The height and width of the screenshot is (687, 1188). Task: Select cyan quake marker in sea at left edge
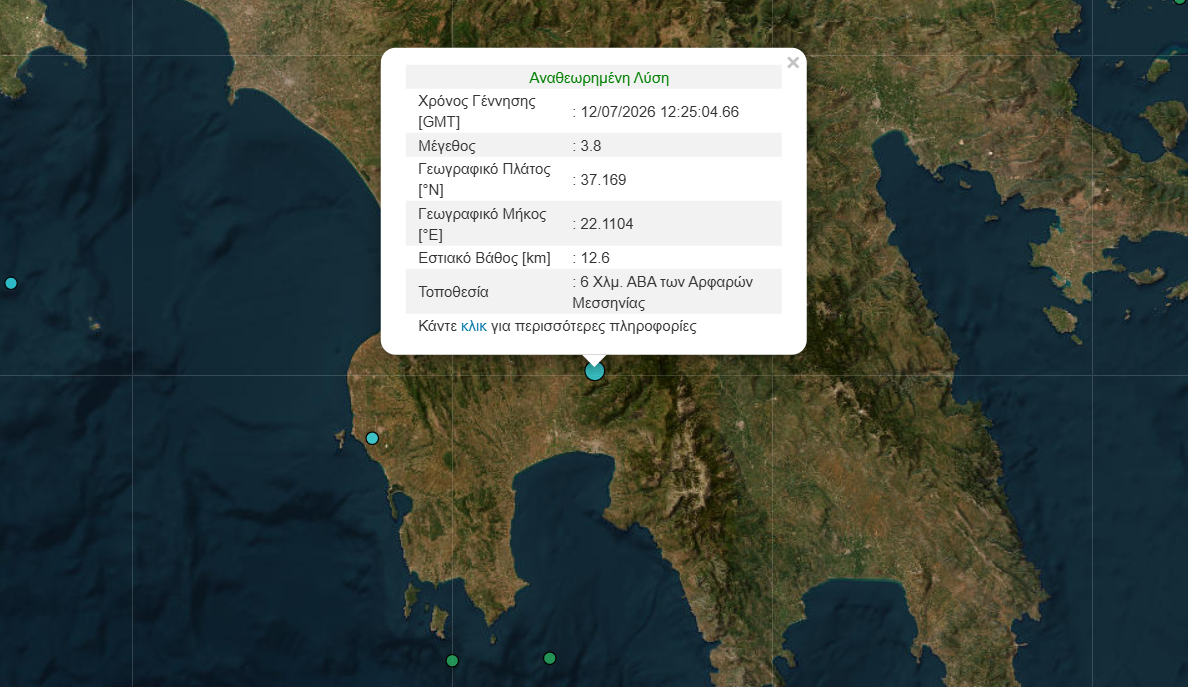11,283
